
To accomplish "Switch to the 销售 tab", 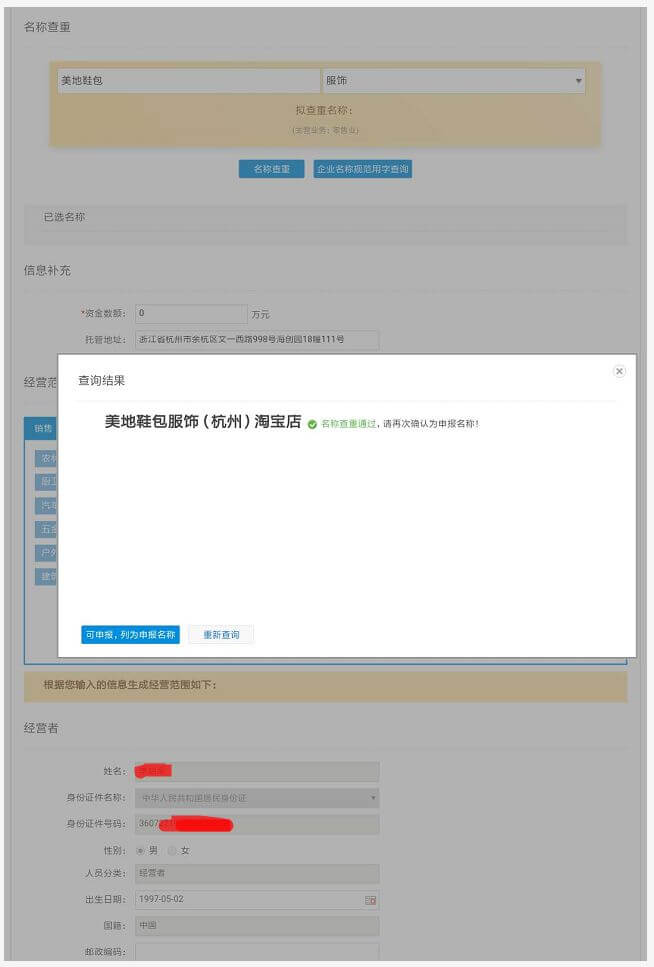I will (x=41, y=428).
